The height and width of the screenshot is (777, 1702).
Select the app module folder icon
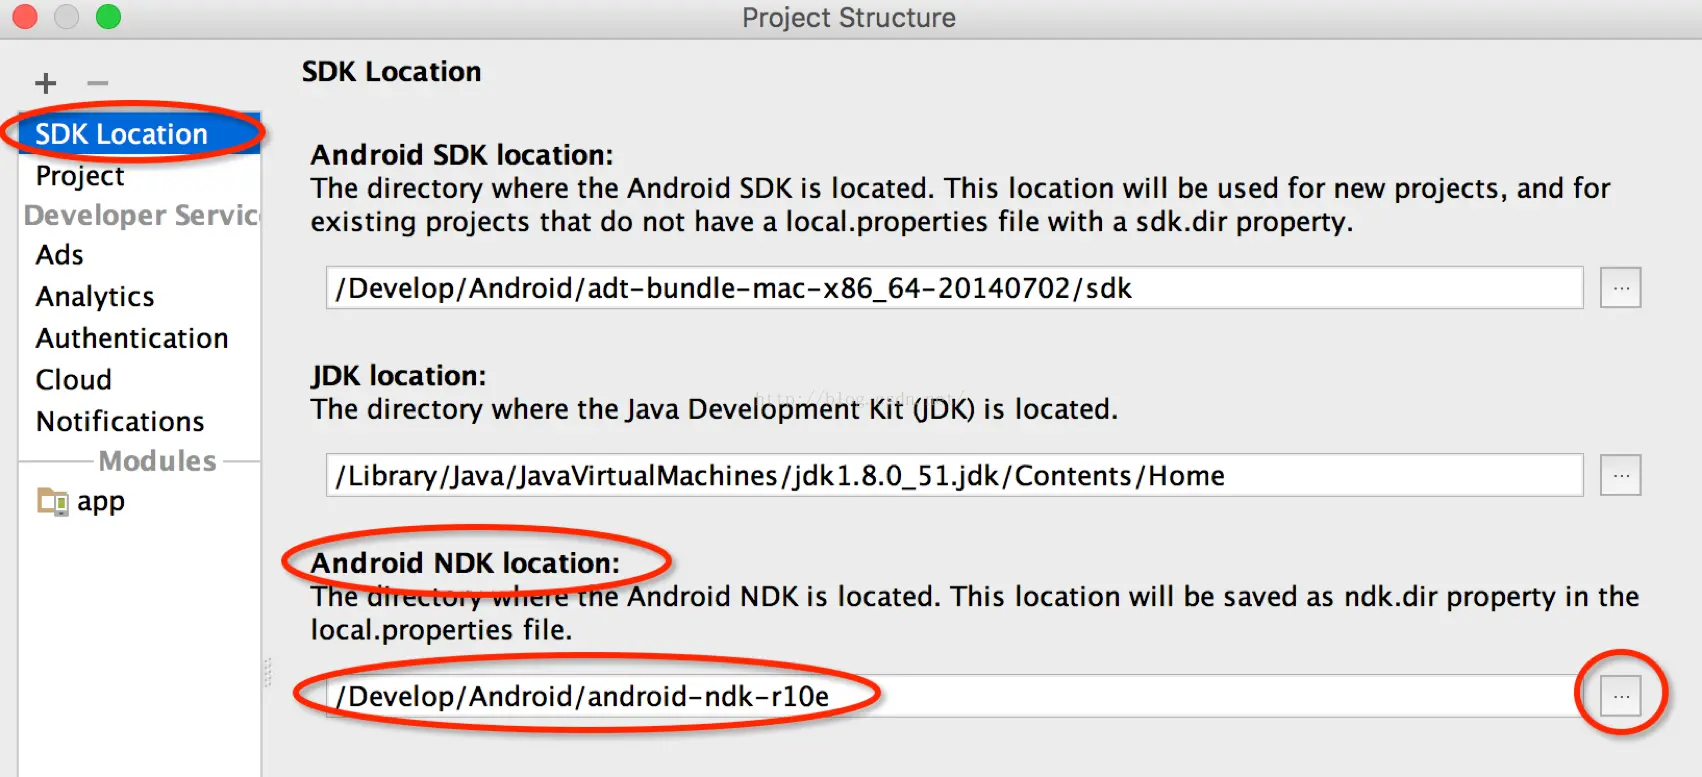[x=52, y=500]
